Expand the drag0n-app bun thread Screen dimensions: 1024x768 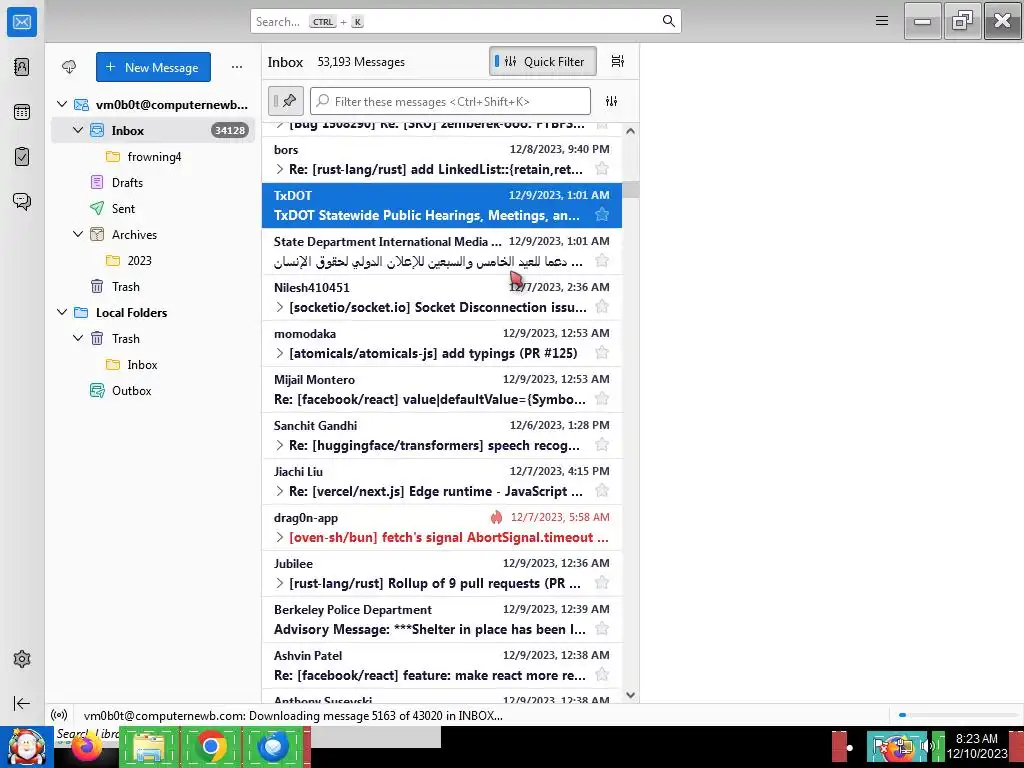coord(280,537)
